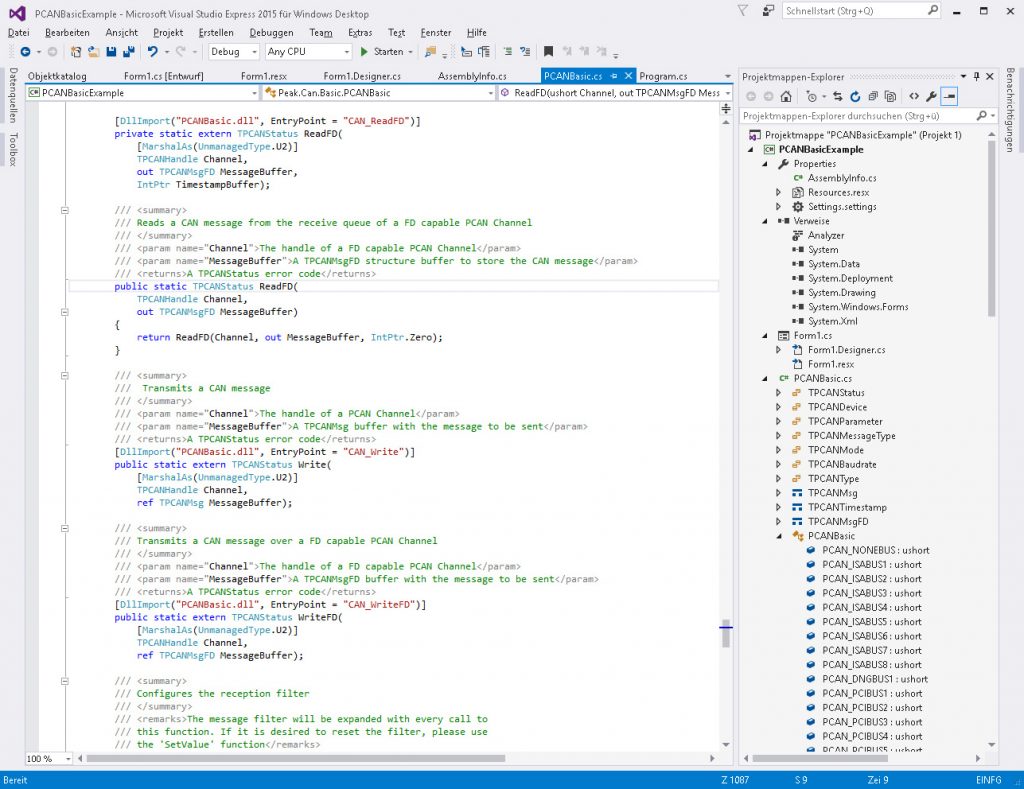This screenshot has height=789, width=1024.
Task: Toggle the preview-selected-items button in Projektmappen-Explorer
Action: (x=949, y=97)
